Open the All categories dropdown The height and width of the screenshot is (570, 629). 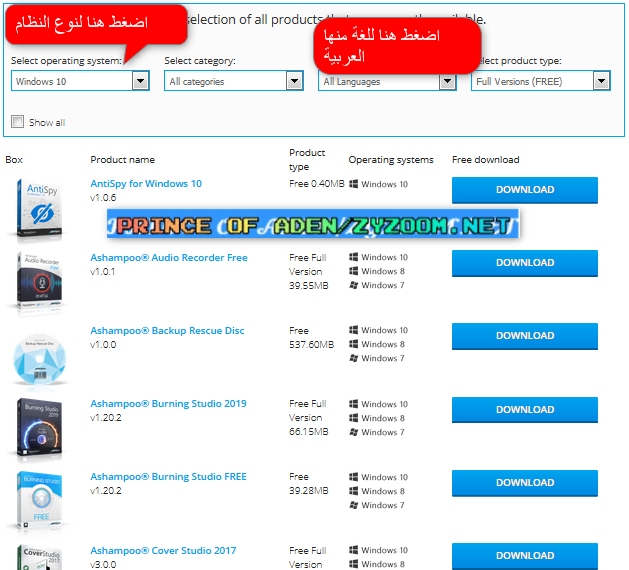(x=234, y=81)
